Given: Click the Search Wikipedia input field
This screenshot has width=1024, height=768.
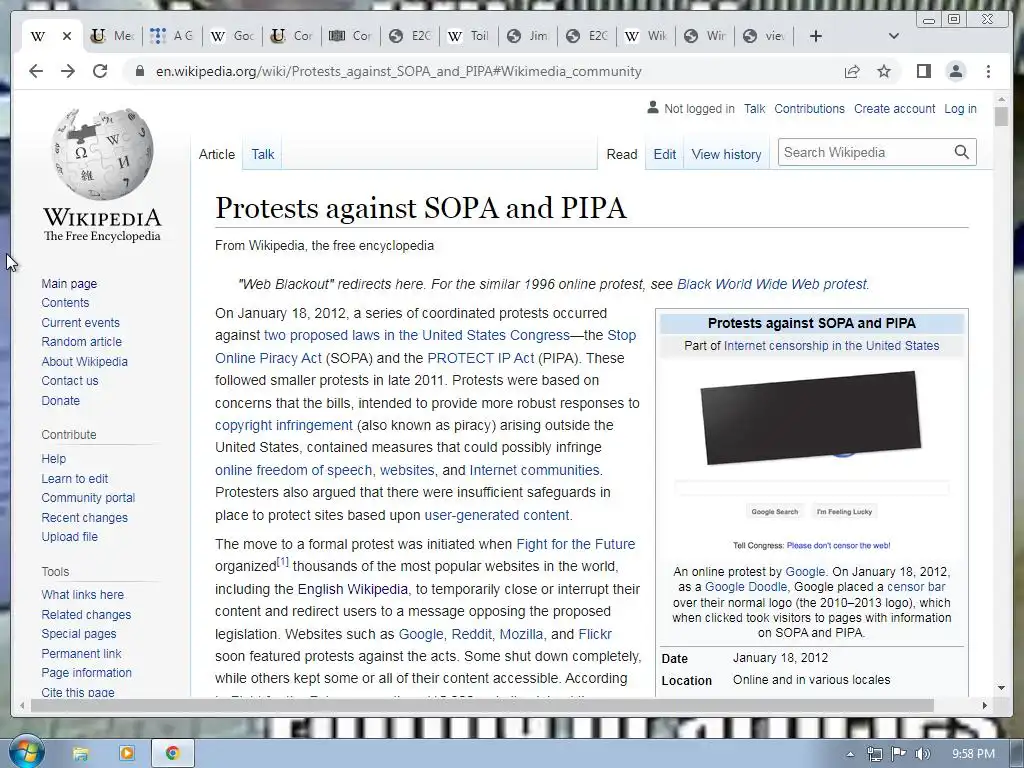Looking at the screenshot, I should 865,152.
